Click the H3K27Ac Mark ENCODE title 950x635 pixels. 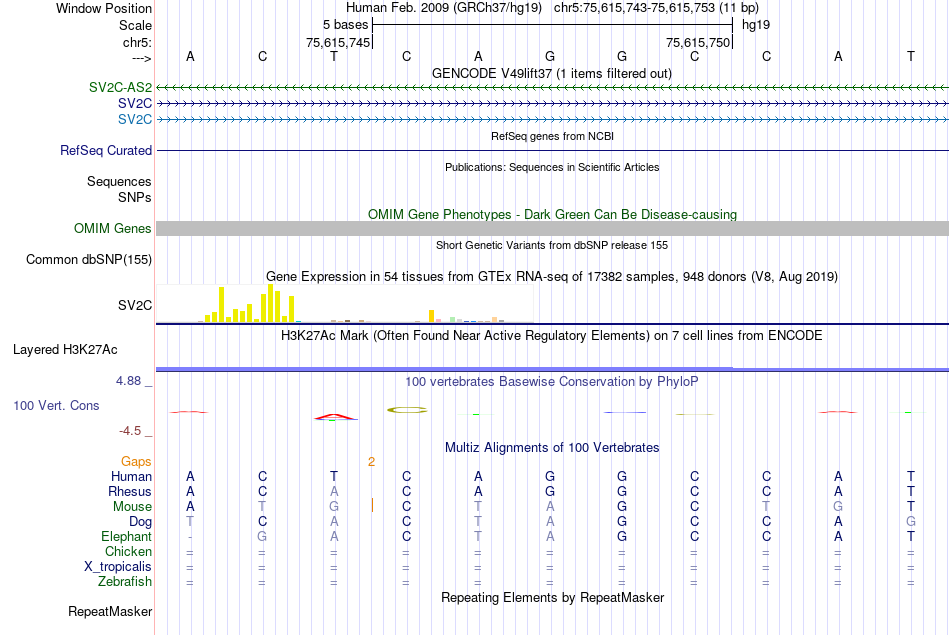pyautogui.click(x=551, y=336)
